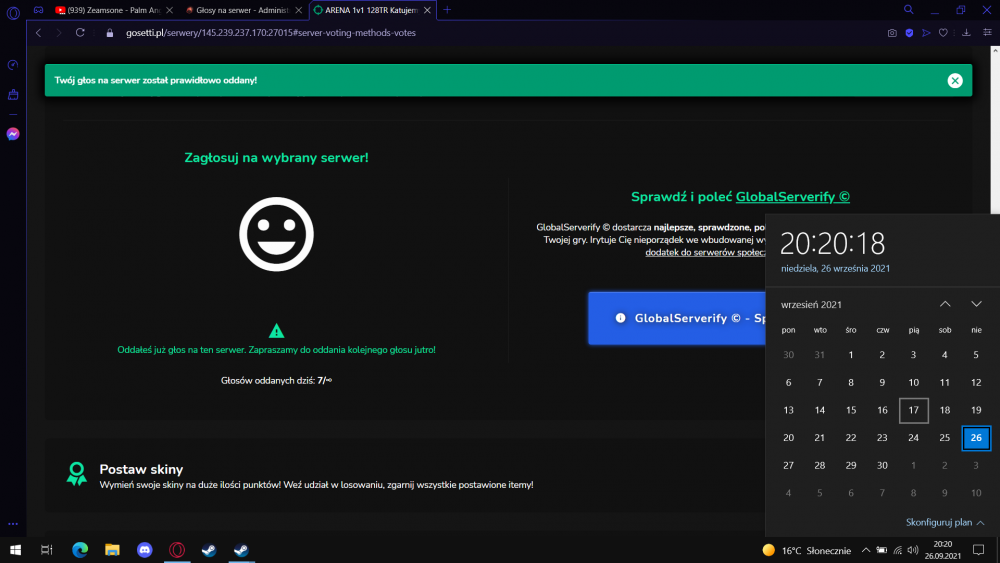Open the sidebar bag icon
This screenshot has height=563, width=1000.
tap(13, 95)
